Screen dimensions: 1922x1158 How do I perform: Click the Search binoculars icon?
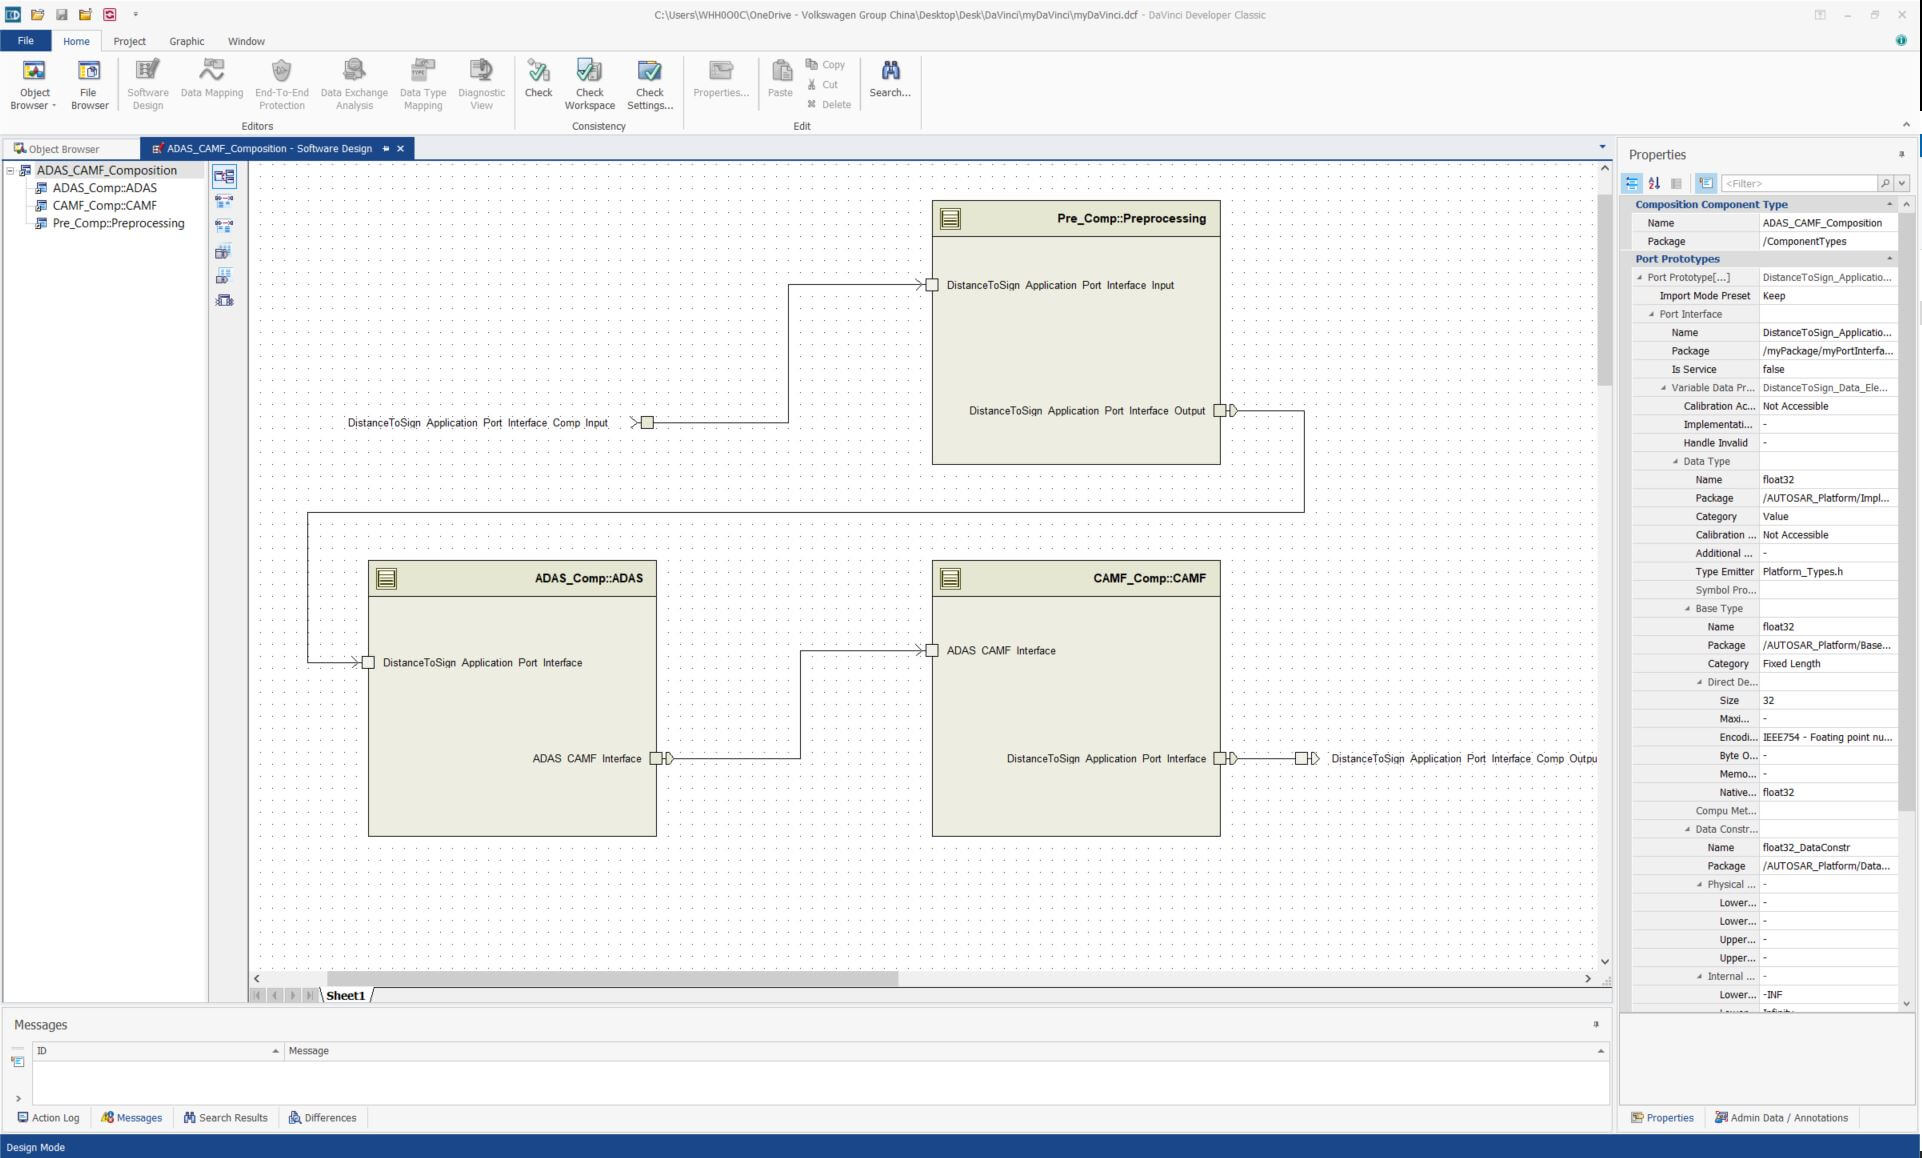click(889, 71)
